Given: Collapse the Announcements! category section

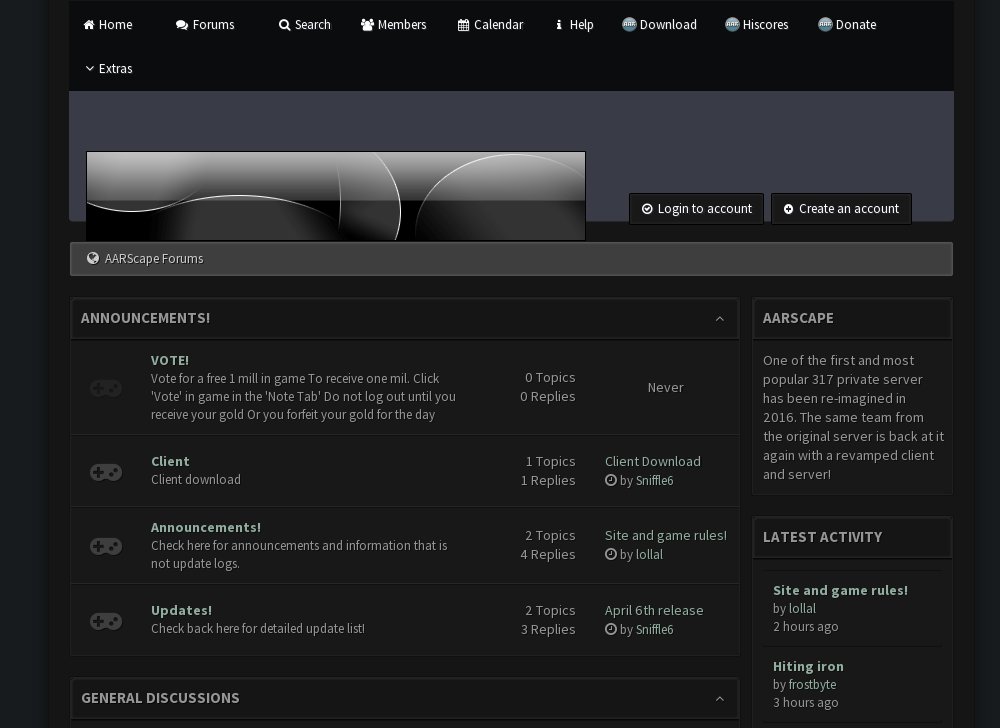Looking at the screenshot, I should point(719,319).
